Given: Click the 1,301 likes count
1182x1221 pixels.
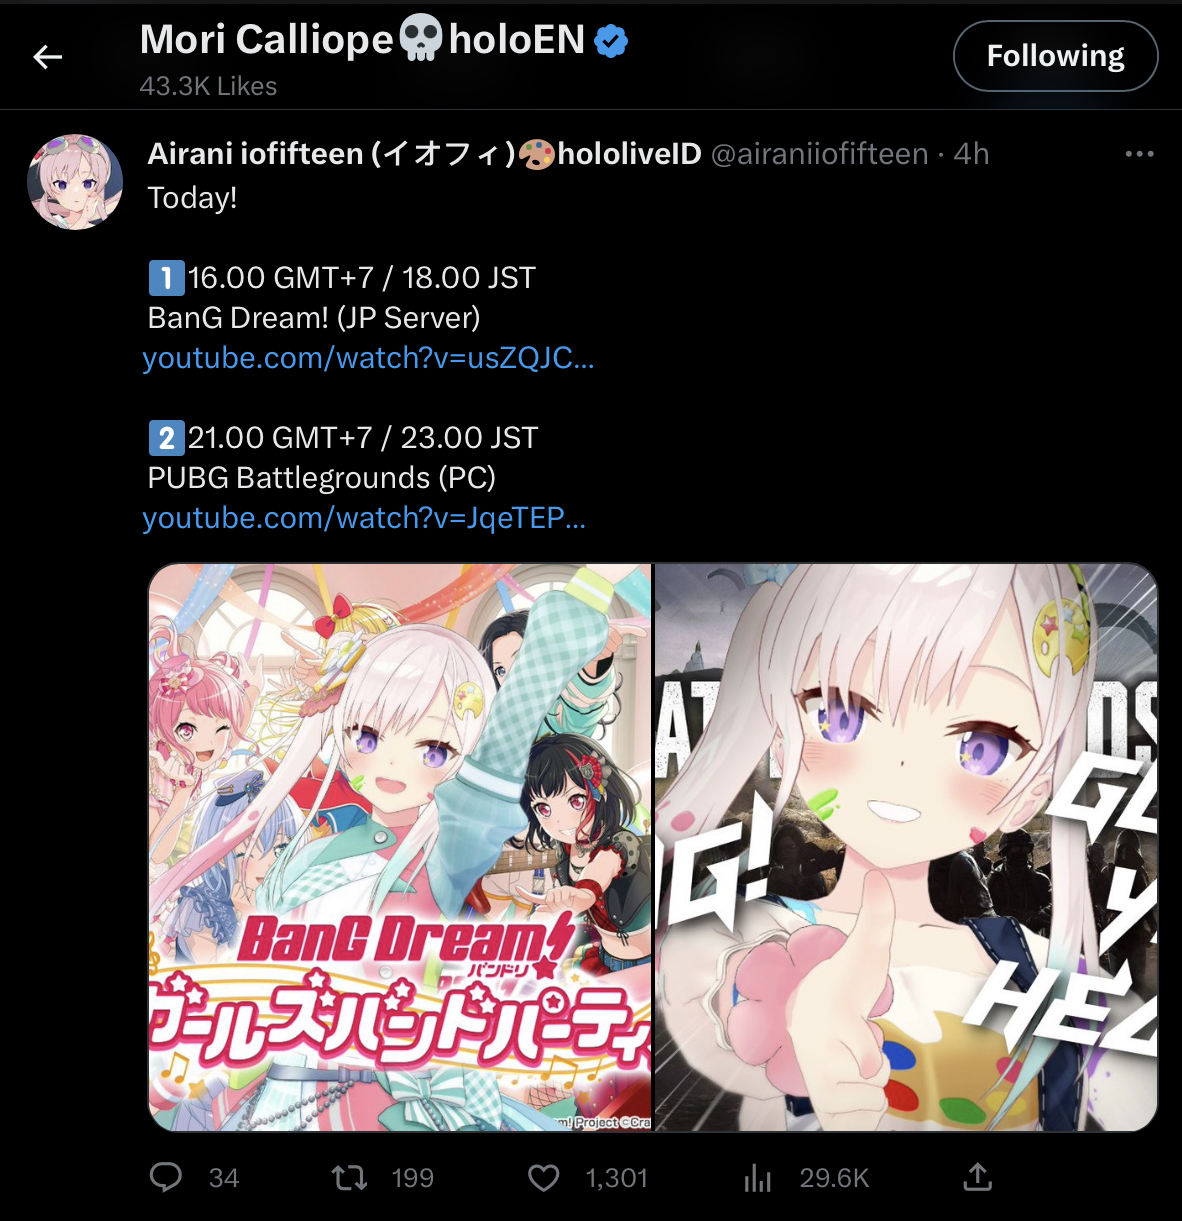Looking at the screenshot, I should [x=616, y=1178].
